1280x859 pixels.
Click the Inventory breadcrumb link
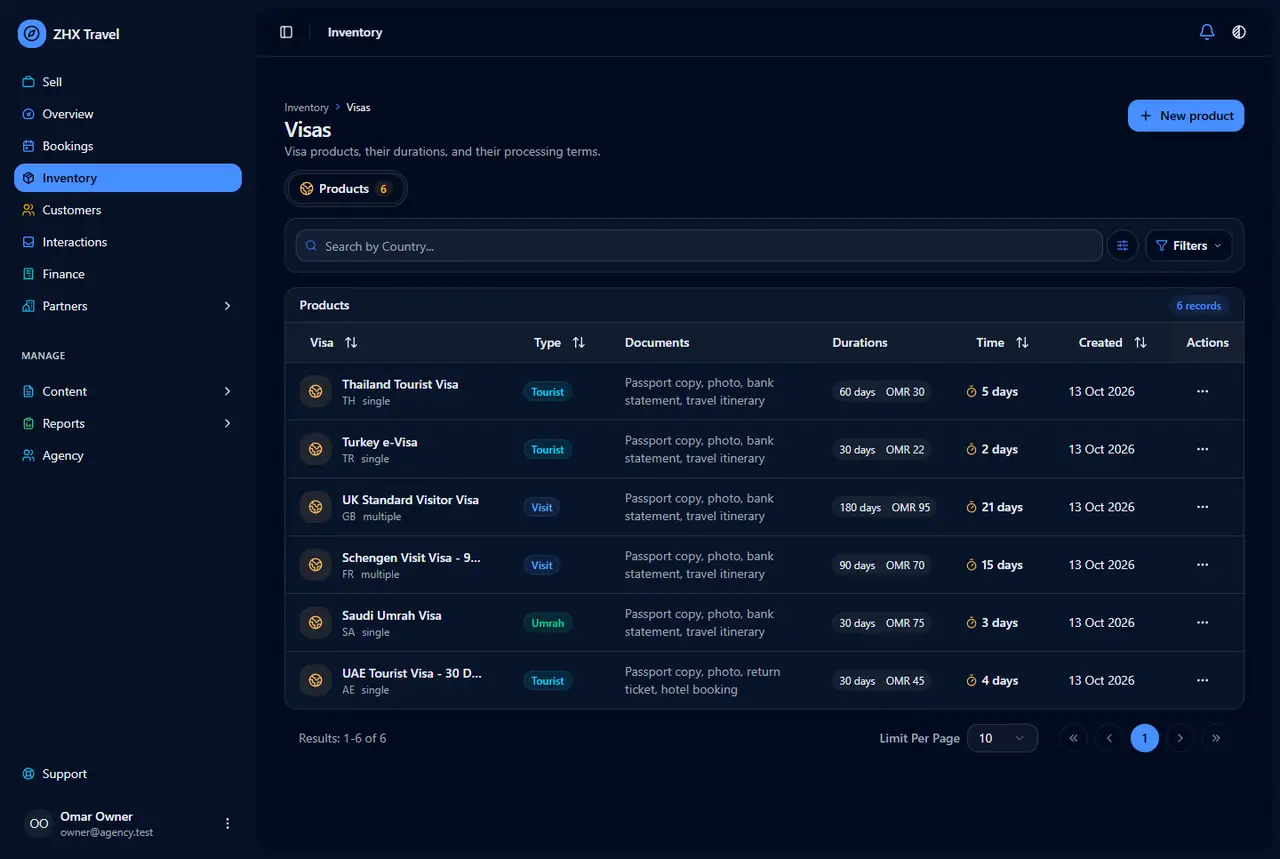[x=306, y=108]
